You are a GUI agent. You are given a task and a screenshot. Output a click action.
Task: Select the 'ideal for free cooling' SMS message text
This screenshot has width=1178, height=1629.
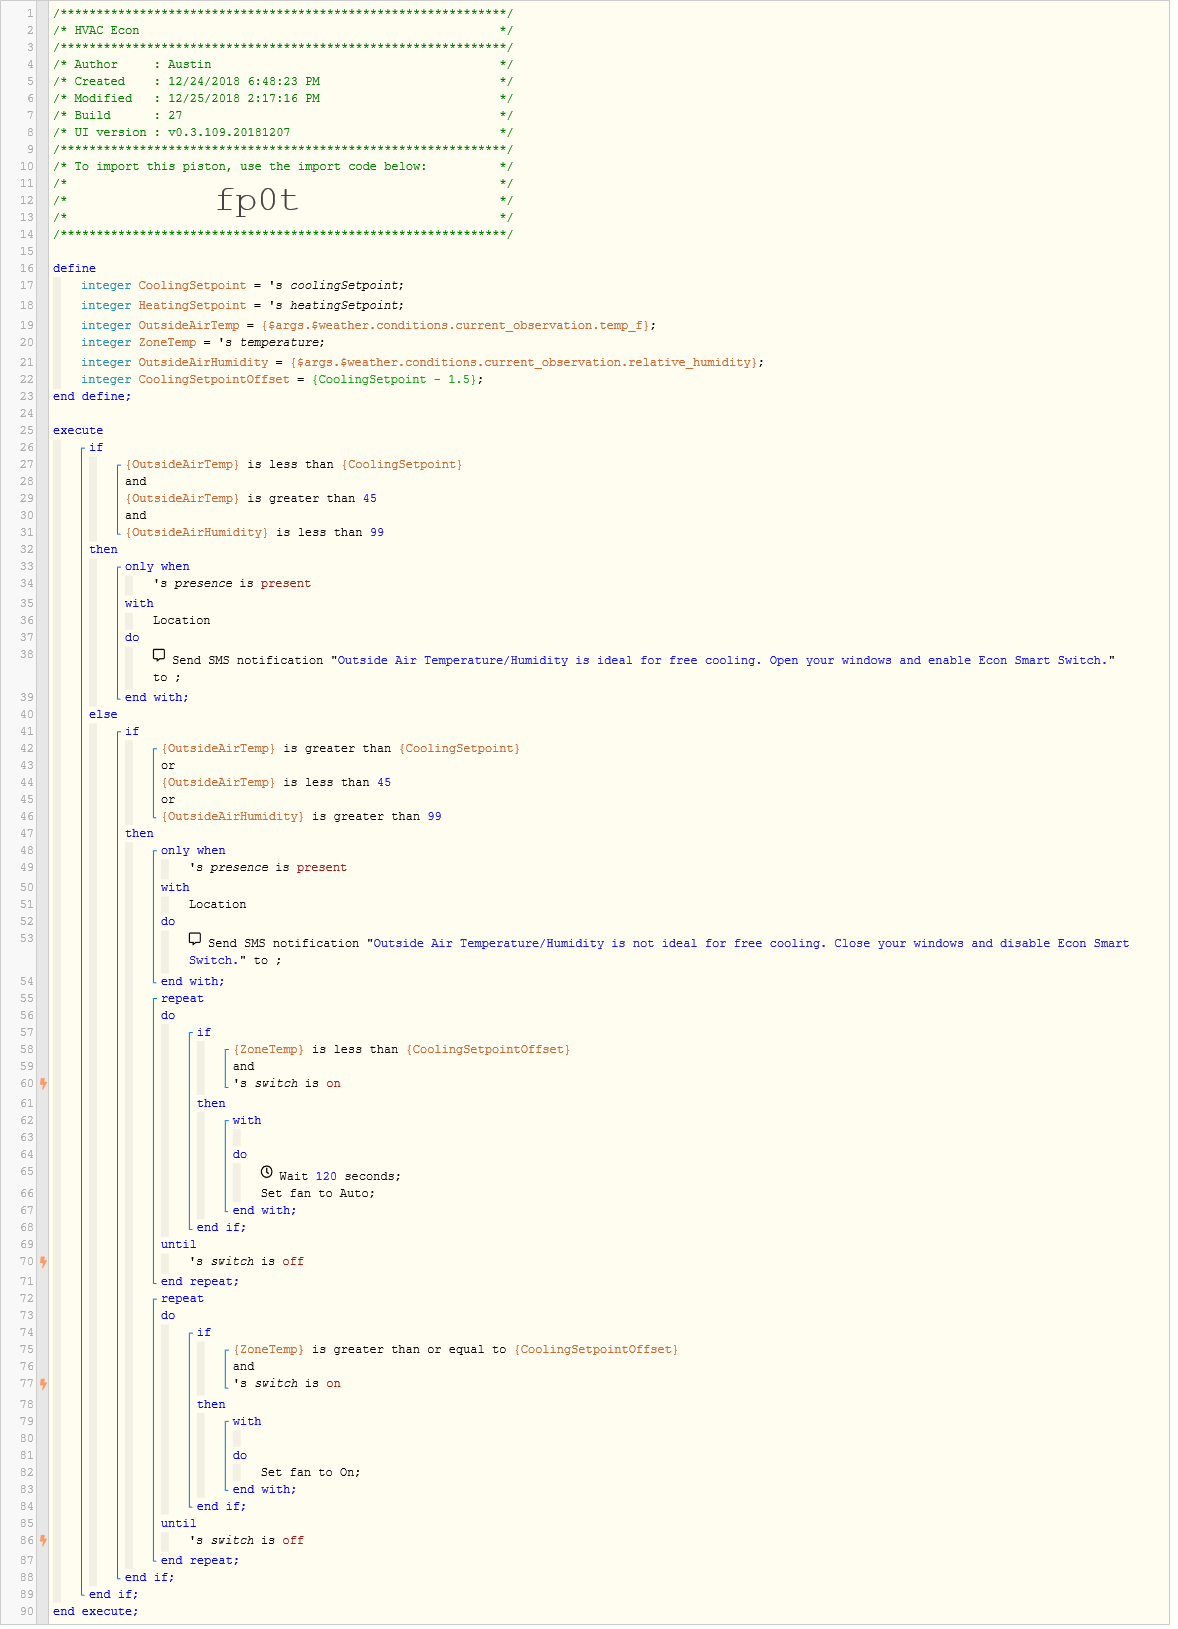coord(723,660)
